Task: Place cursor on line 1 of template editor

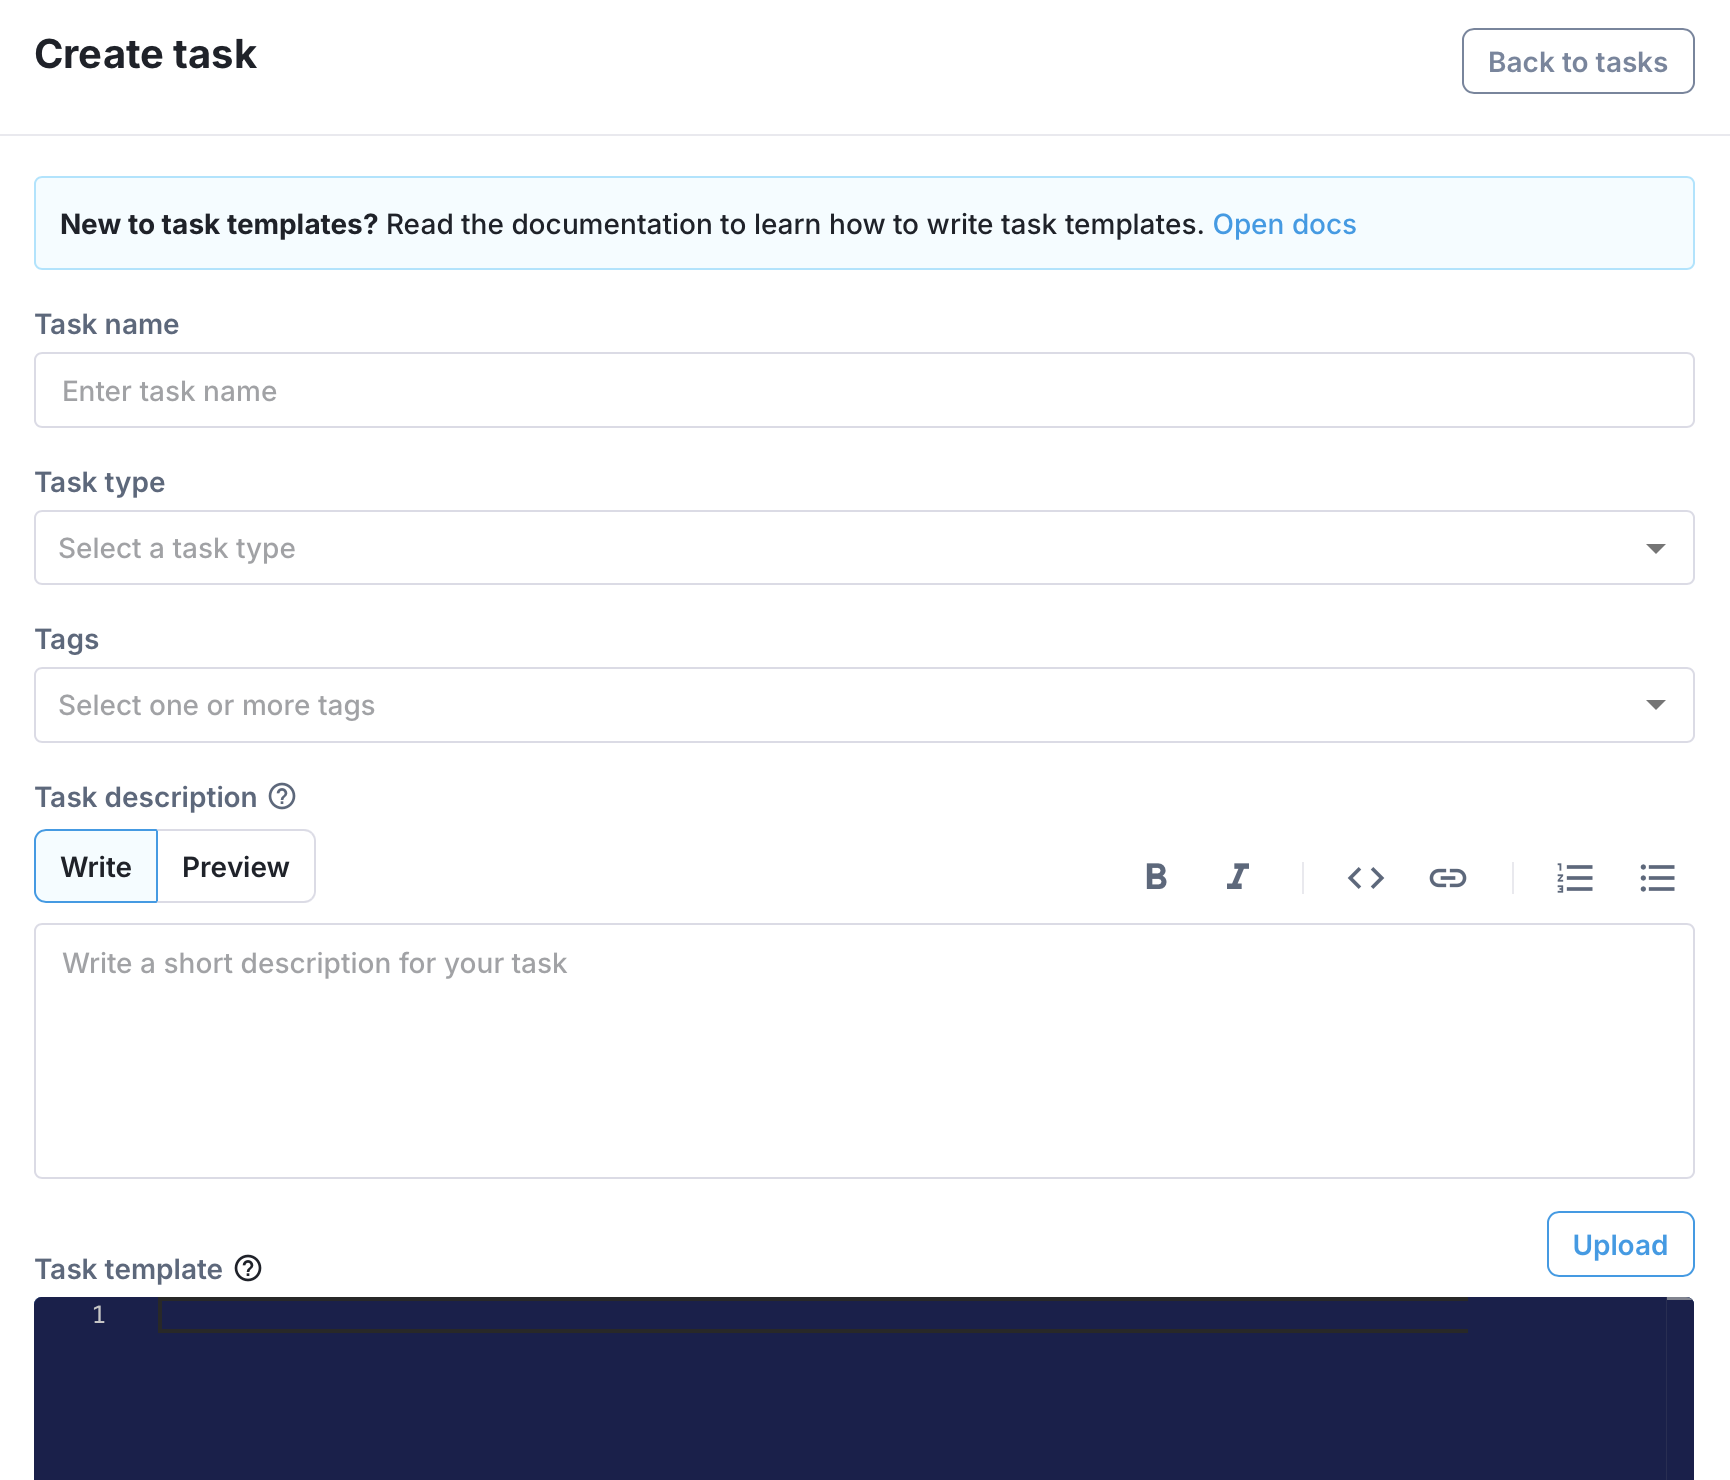Action: [800, 1315]
